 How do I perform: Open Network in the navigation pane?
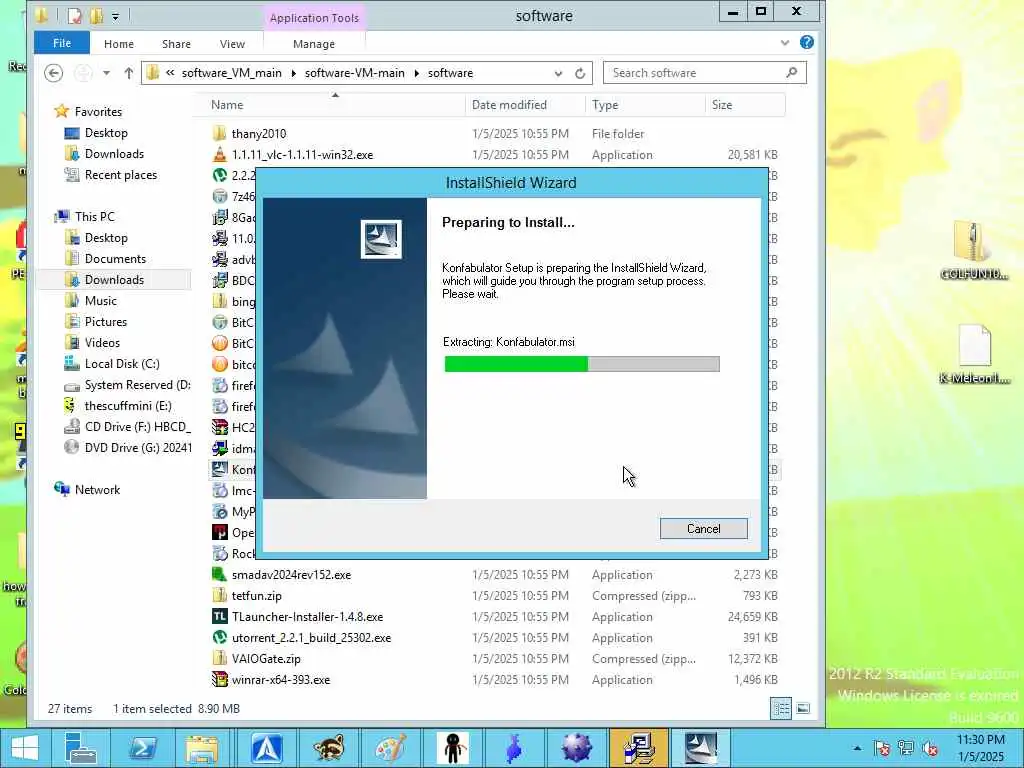click(97, 489)
